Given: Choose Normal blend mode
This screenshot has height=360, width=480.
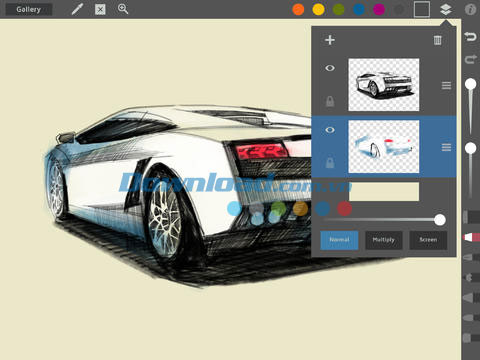Looking at the screenshot, I should (x=339, y=240).
